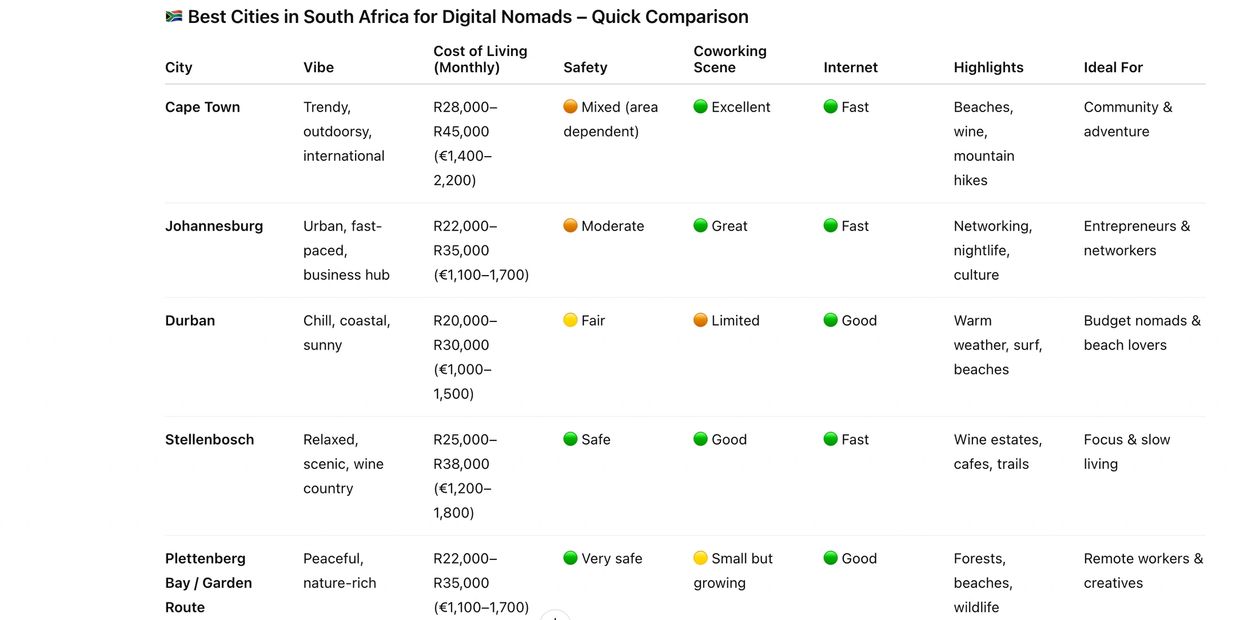This screenshot has width=1240, height=620.
Task: Click the round scroll button at the bottom edge
Action: (555, 616)
